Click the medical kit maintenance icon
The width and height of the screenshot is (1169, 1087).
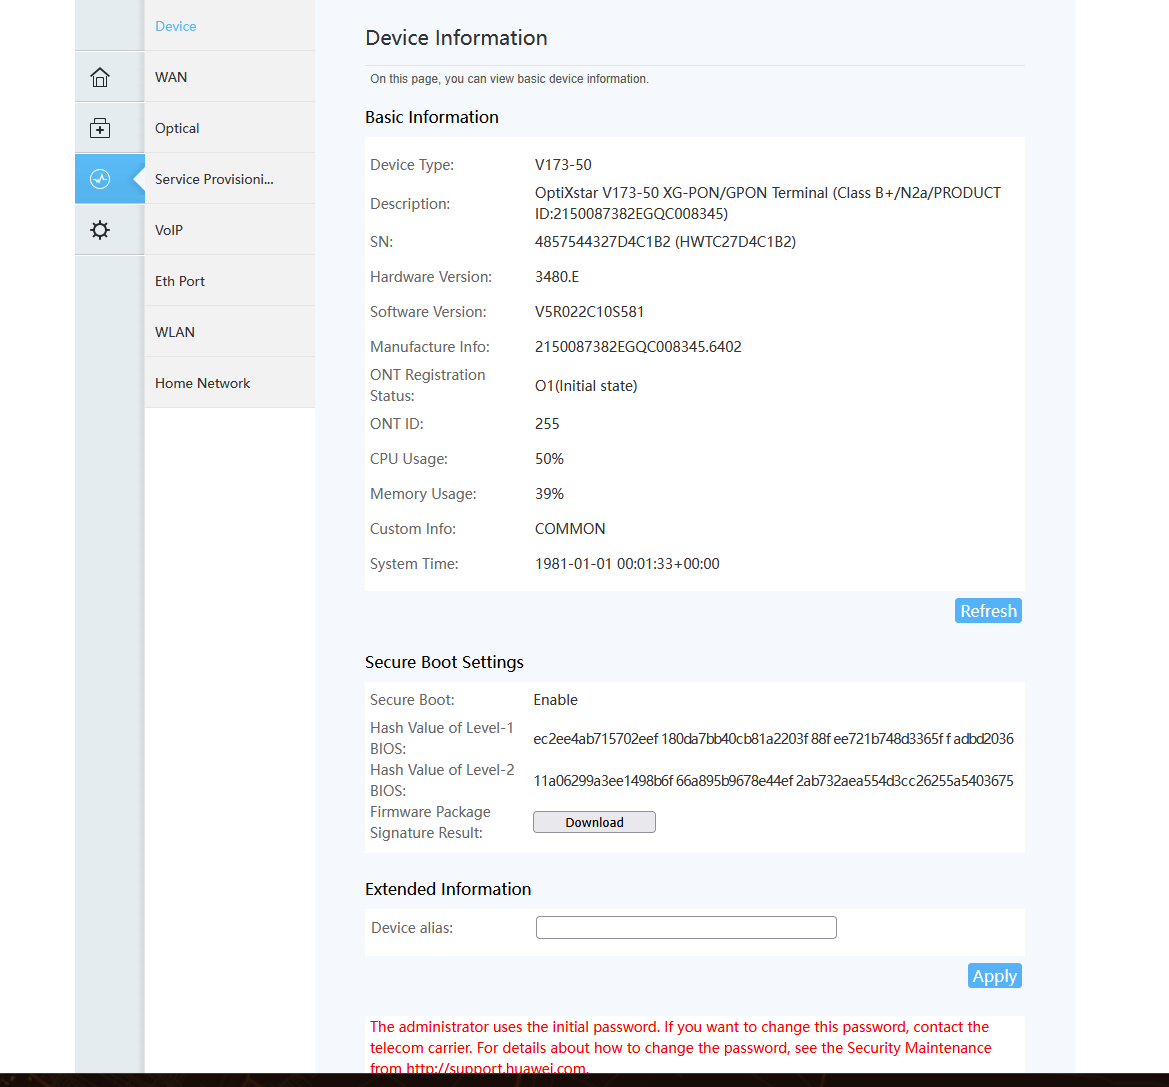tap(100, 128)
